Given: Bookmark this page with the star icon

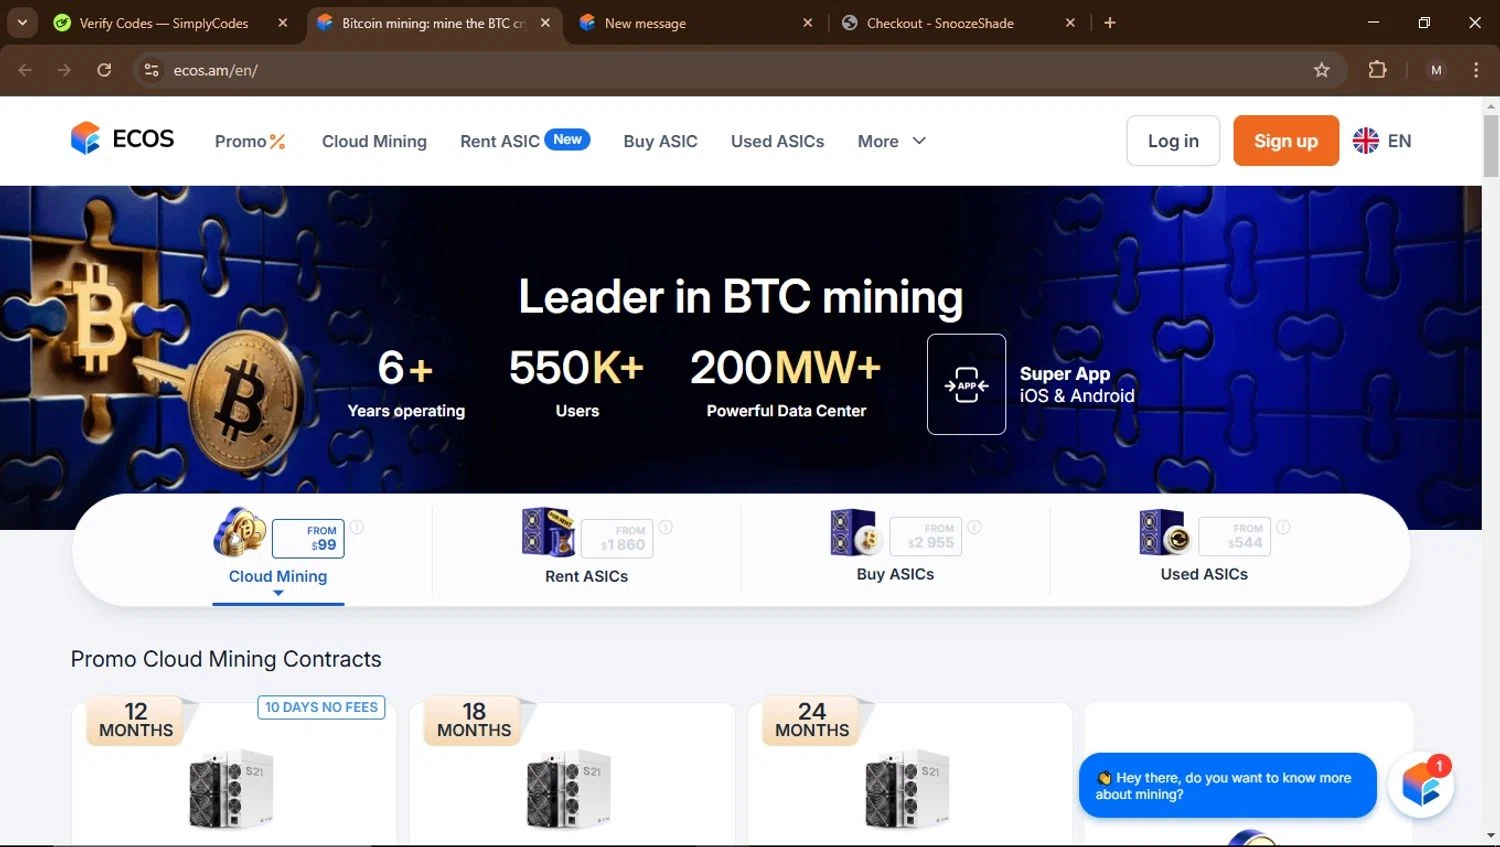Looking at the screenshot, I should (1321, 70).
